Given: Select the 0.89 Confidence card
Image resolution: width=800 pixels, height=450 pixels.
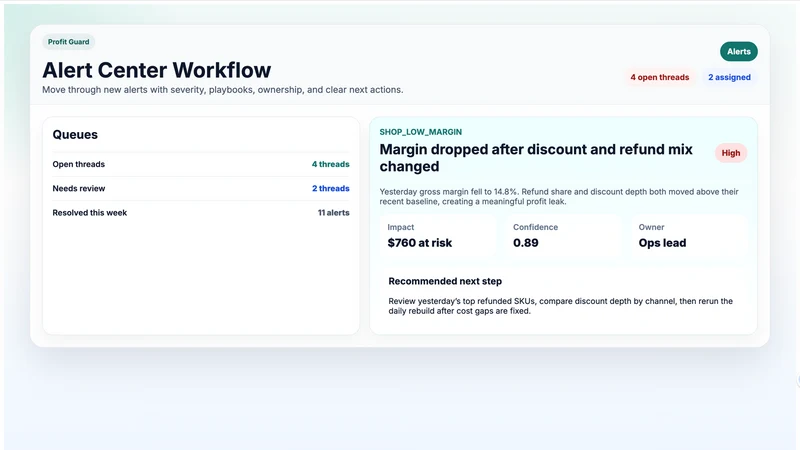Looking at the screenshot, I should click(x=563, y=236).
